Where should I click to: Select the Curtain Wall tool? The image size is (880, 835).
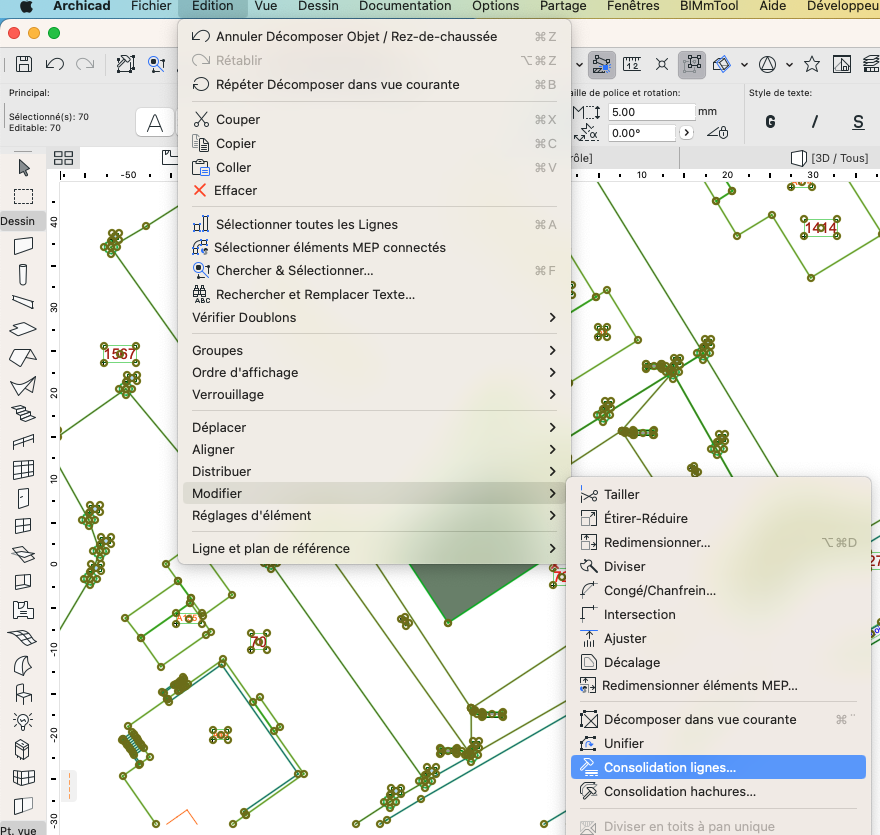coord(23,469)
